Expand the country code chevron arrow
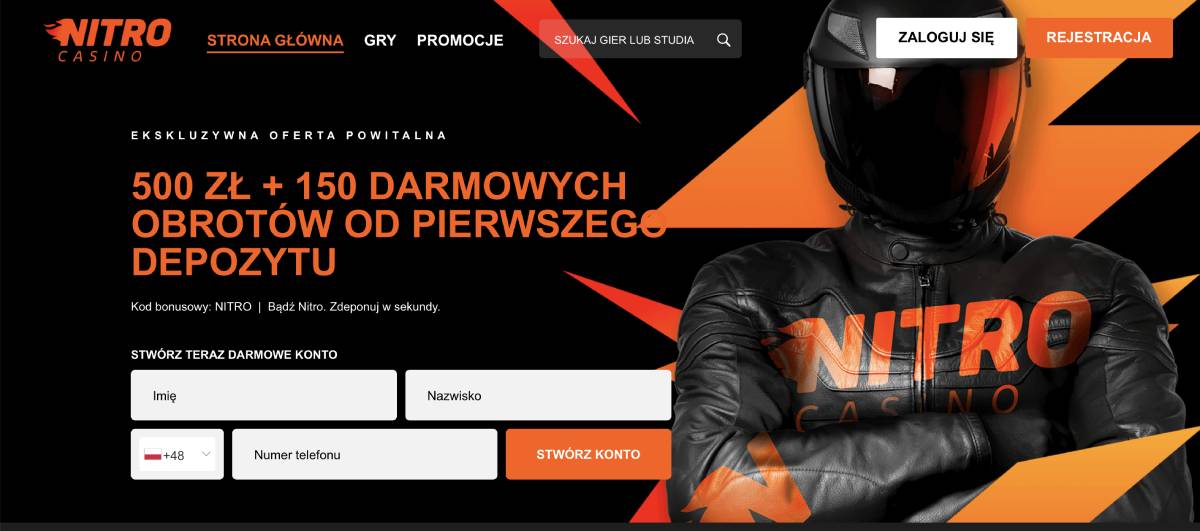Image resolution: width=1200 pixels, height=531 pixels. (206, 454)
